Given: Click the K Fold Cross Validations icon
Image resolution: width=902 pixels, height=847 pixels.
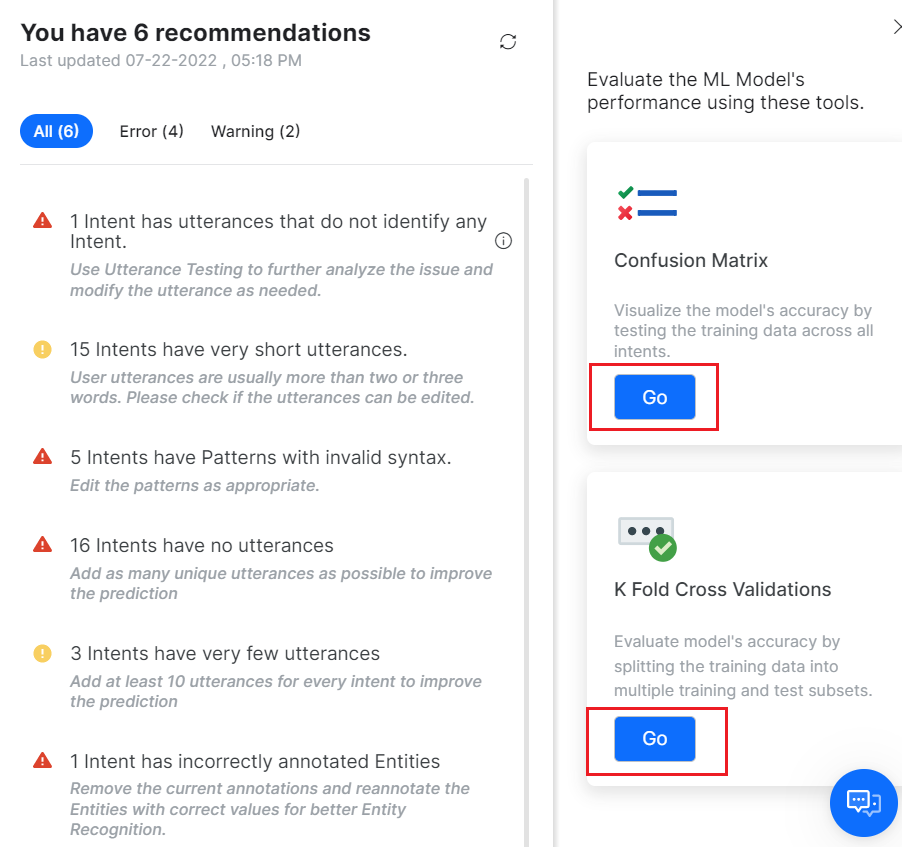Looking at the screenshot, I should point(647,538).
